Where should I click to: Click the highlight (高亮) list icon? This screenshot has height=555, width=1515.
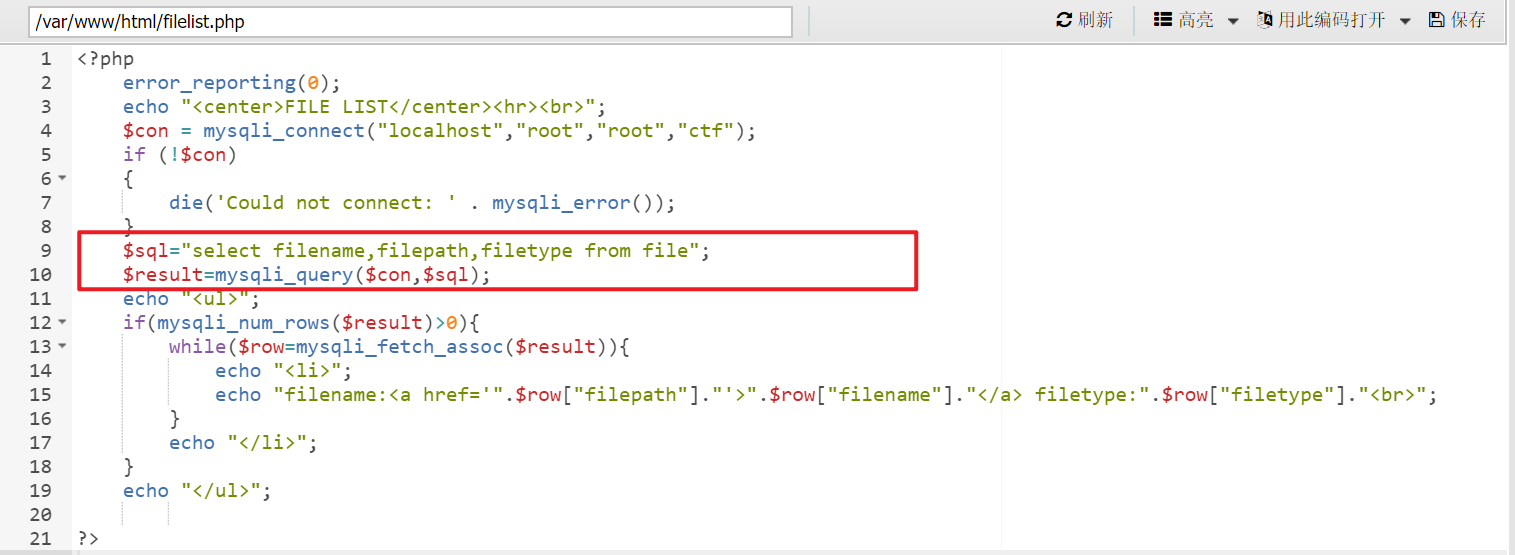pos(1163,20)
